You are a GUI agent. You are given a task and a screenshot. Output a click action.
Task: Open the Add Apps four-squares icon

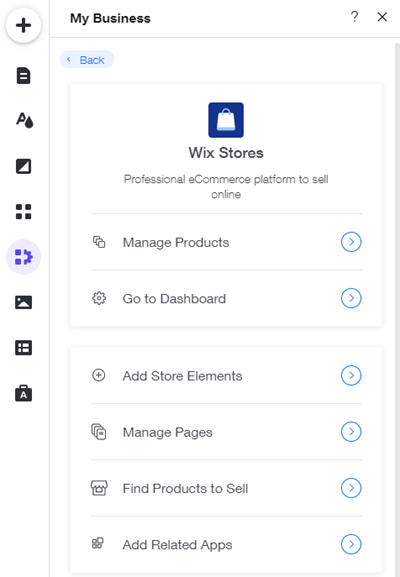coord(24,212)
